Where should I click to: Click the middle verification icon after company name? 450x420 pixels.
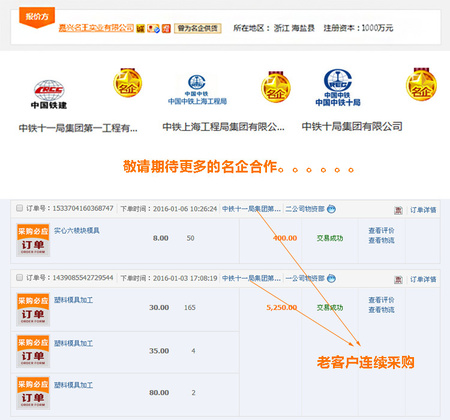click(x=153, y=28)
